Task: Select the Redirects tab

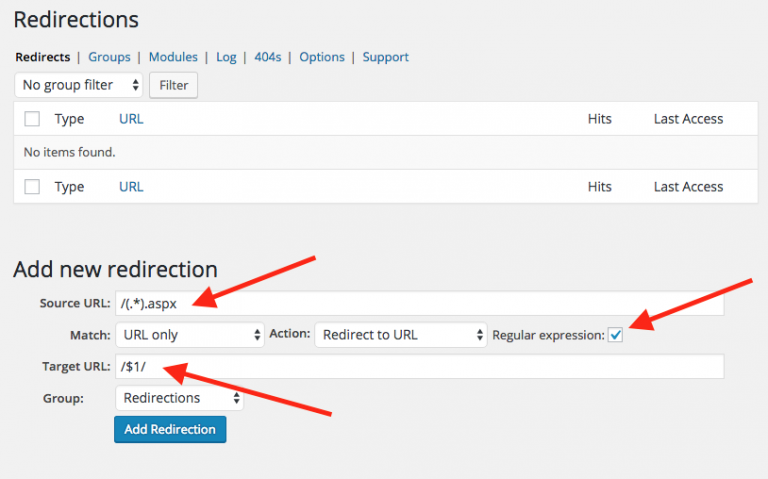Action: (43, 57)
